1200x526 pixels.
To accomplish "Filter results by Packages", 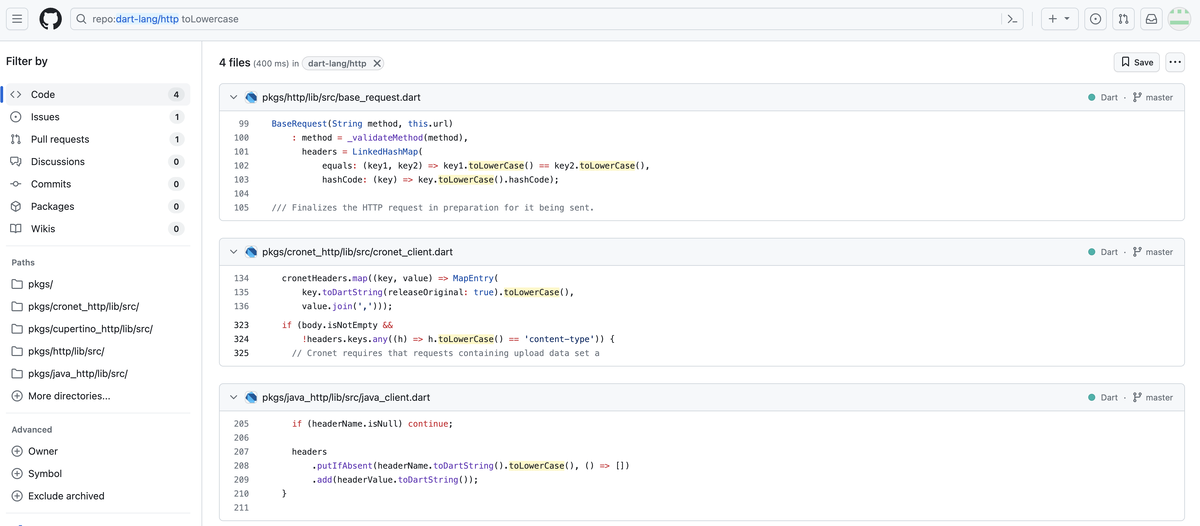I will pos(96,206).
